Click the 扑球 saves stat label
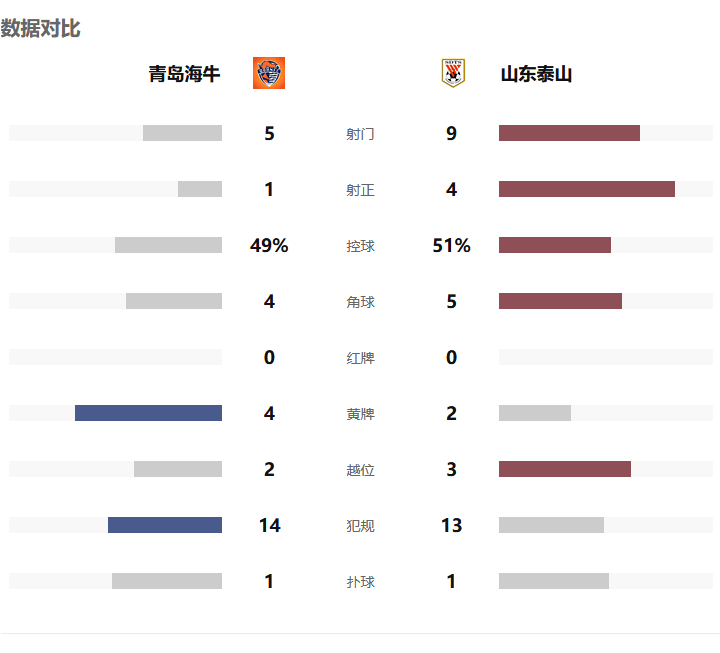The image size is (720, 653). pos(360,582)
